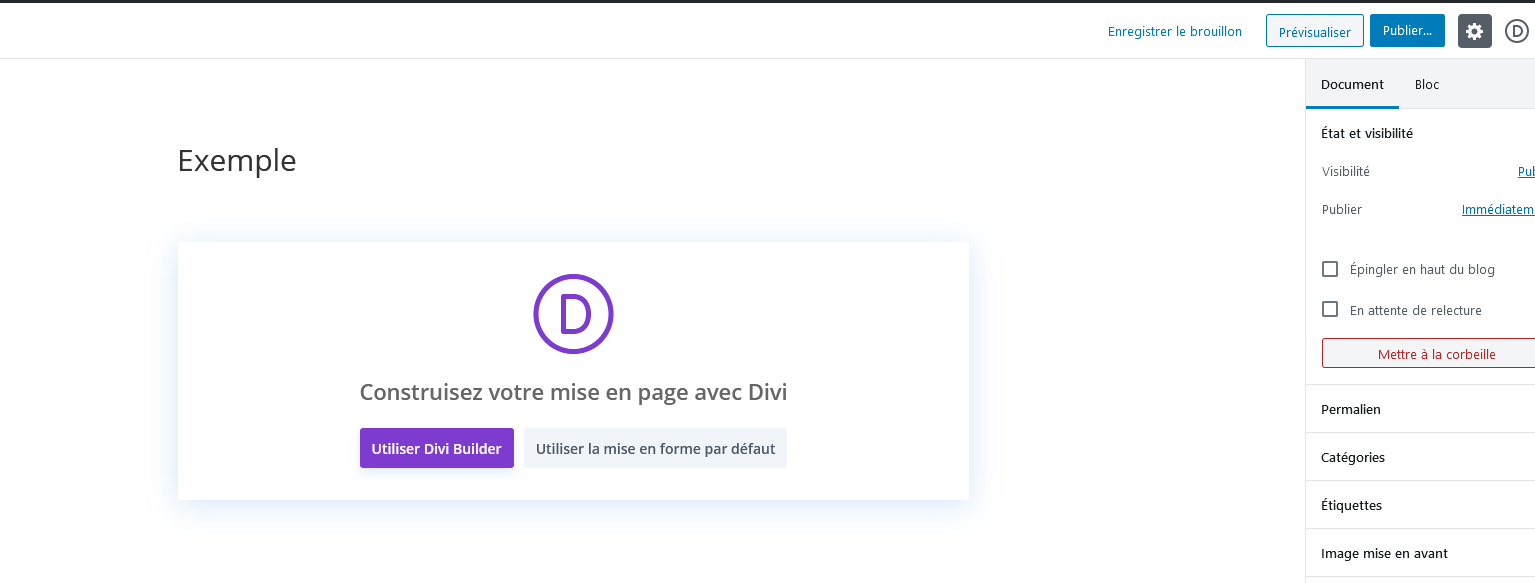Click the Prévisualiser button
Image resolution: width=1535 pixels, height=583 pixels.
[1314, 31]
